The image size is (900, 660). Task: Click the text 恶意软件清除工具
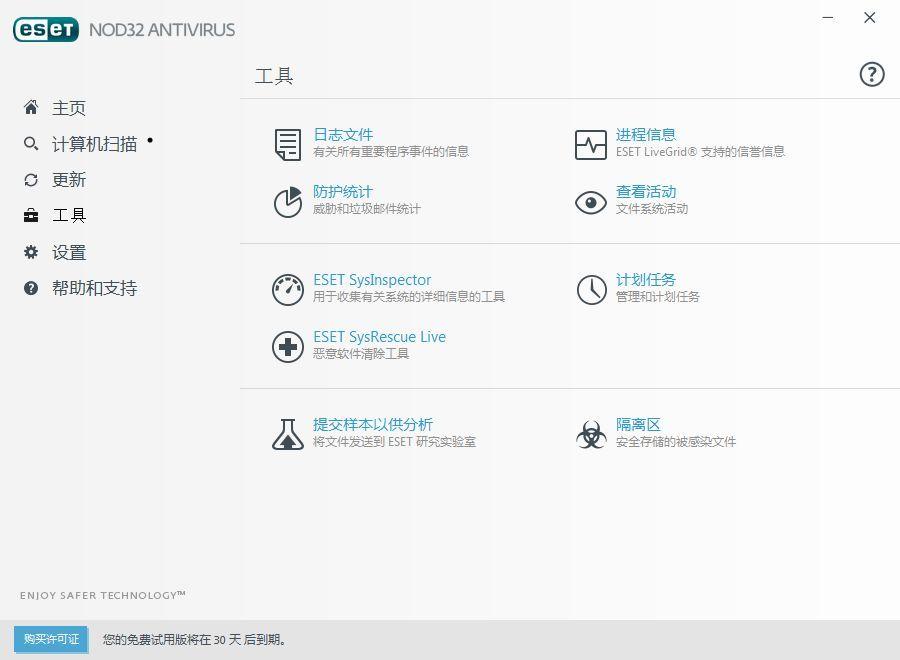click(361, 354)
